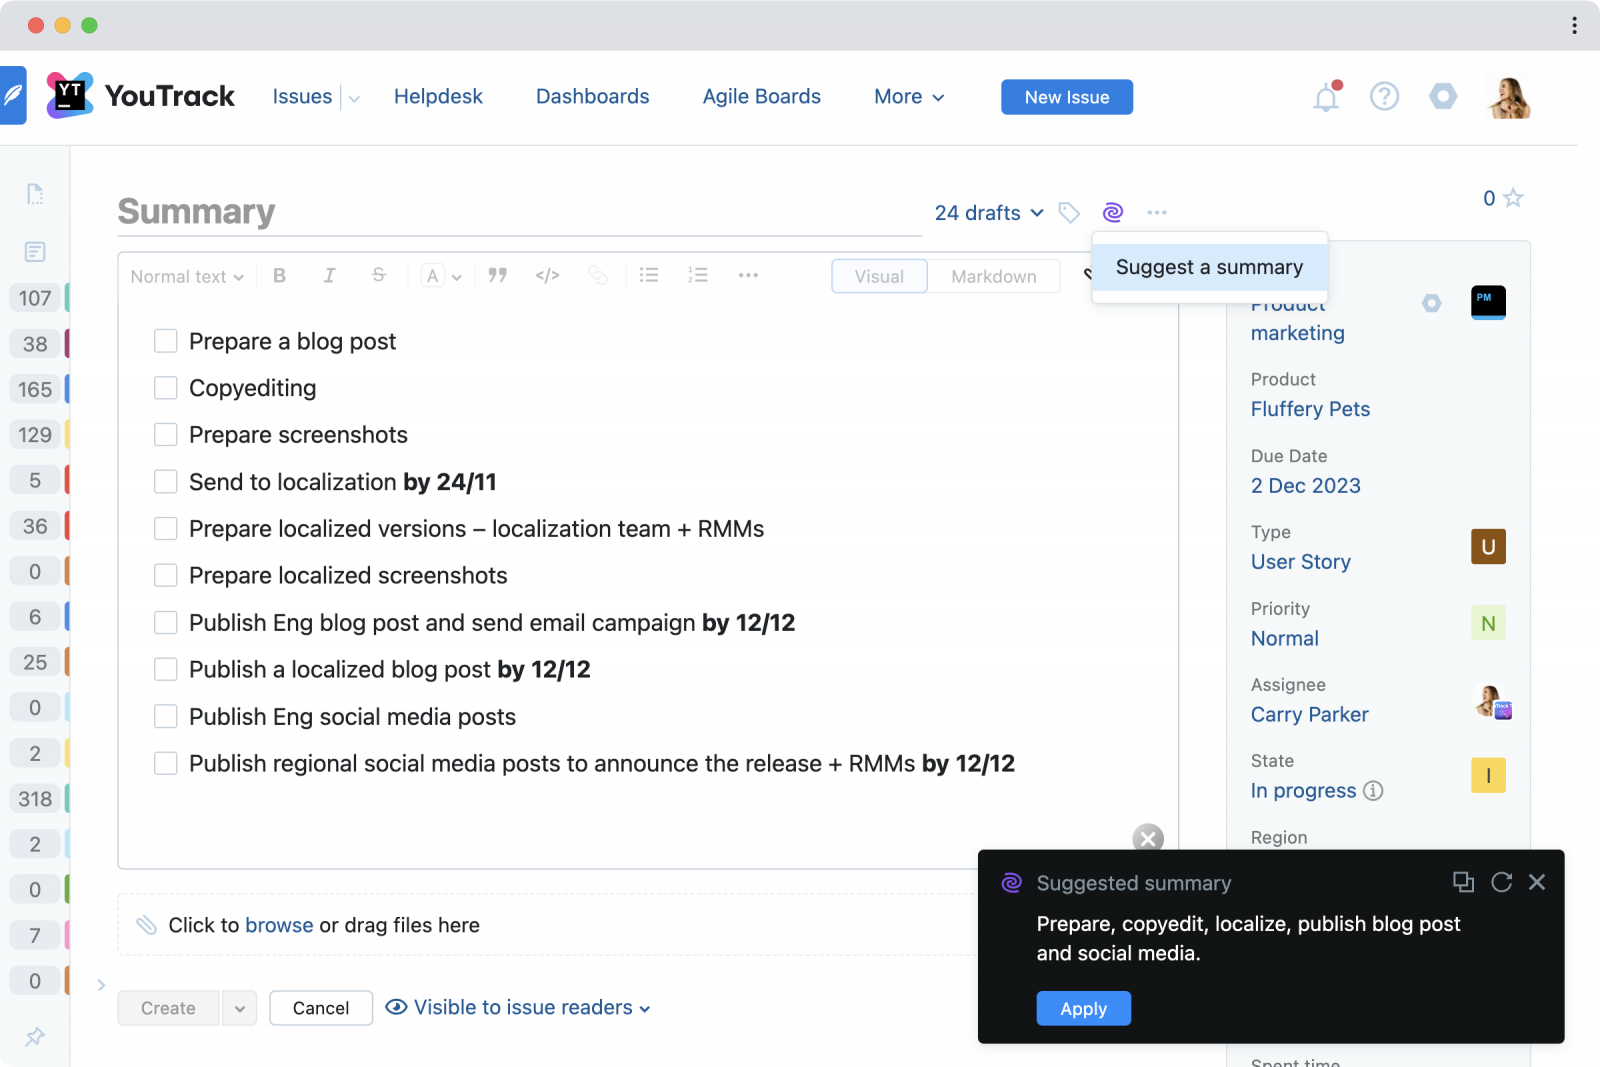
Task: Close the Suggested summary popup
Action: pos(1537,882)
